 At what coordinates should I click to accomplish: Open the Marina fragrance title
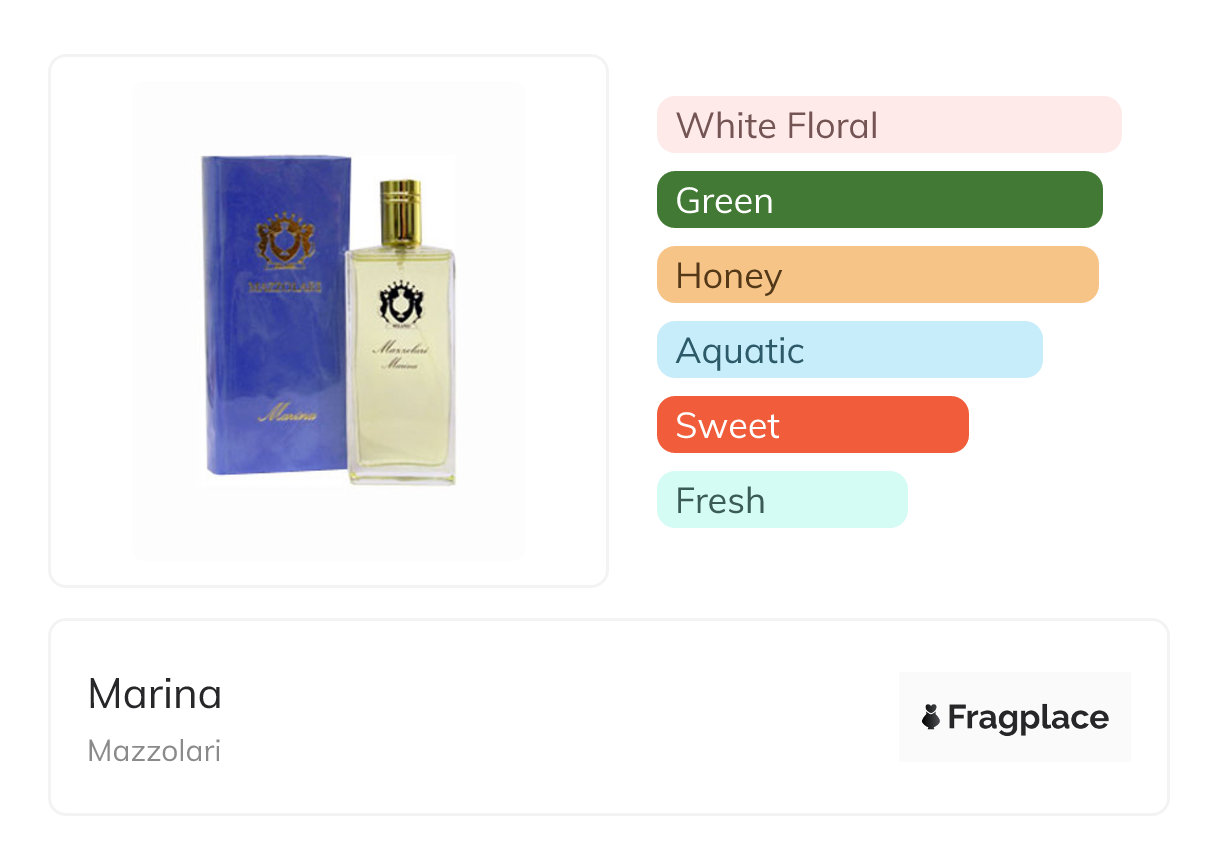tap(155, 694)
